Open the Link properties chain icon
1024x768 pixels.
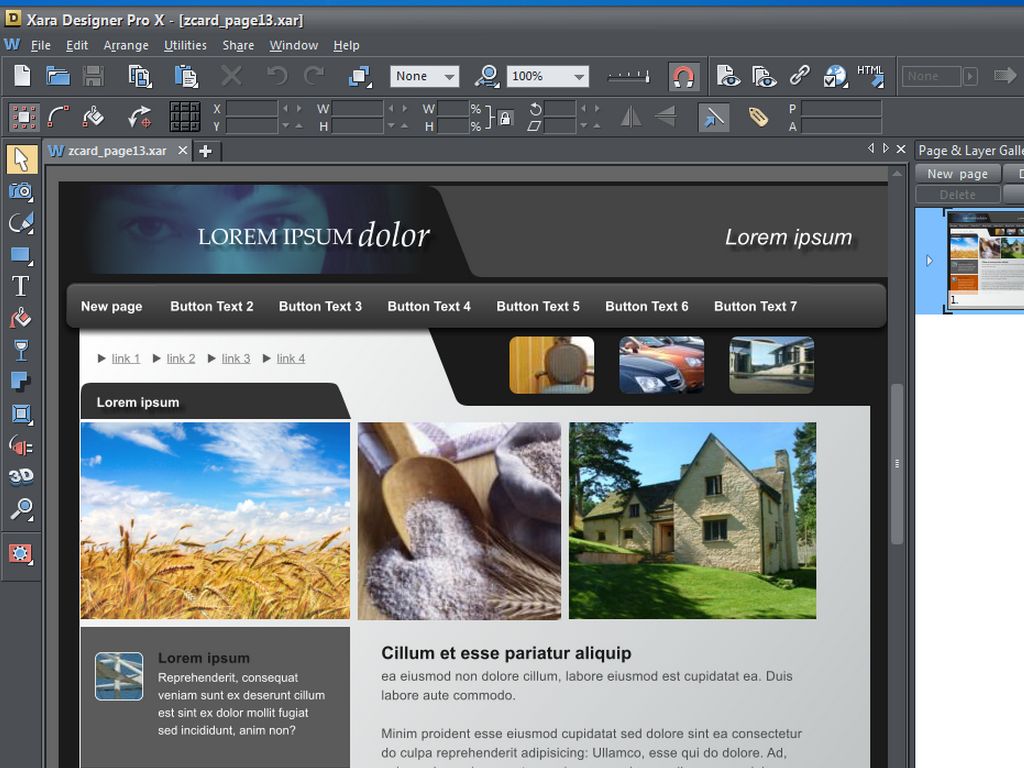[x=799, y=76]
